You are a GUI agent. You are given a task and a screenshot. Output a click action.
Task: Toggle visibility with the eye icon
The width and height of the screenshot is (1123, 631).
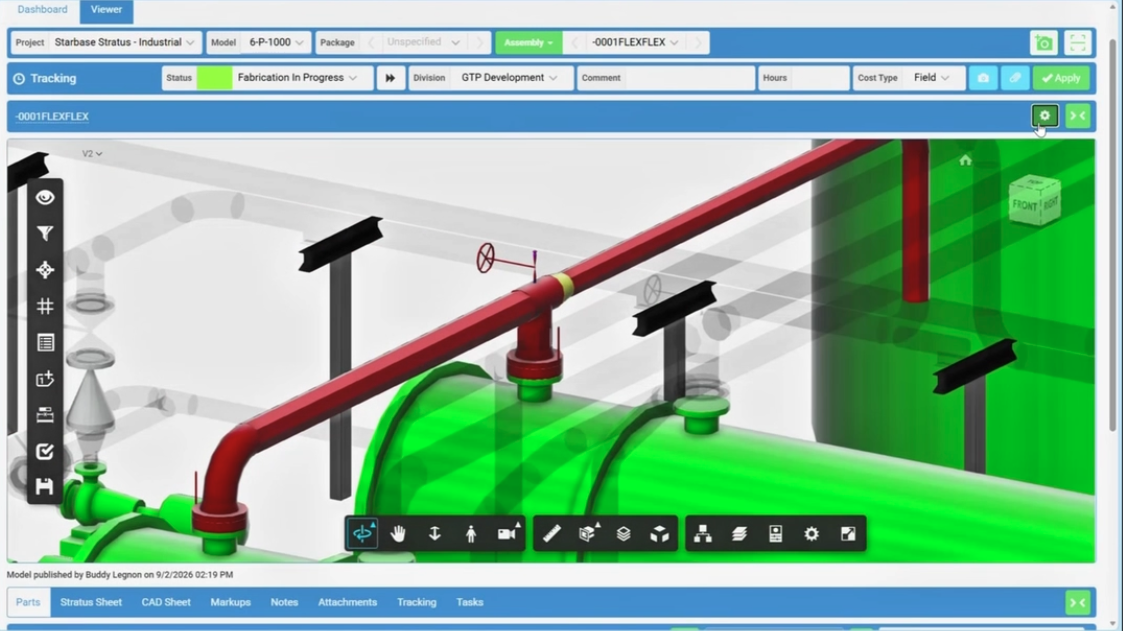[x=45, y=197]
